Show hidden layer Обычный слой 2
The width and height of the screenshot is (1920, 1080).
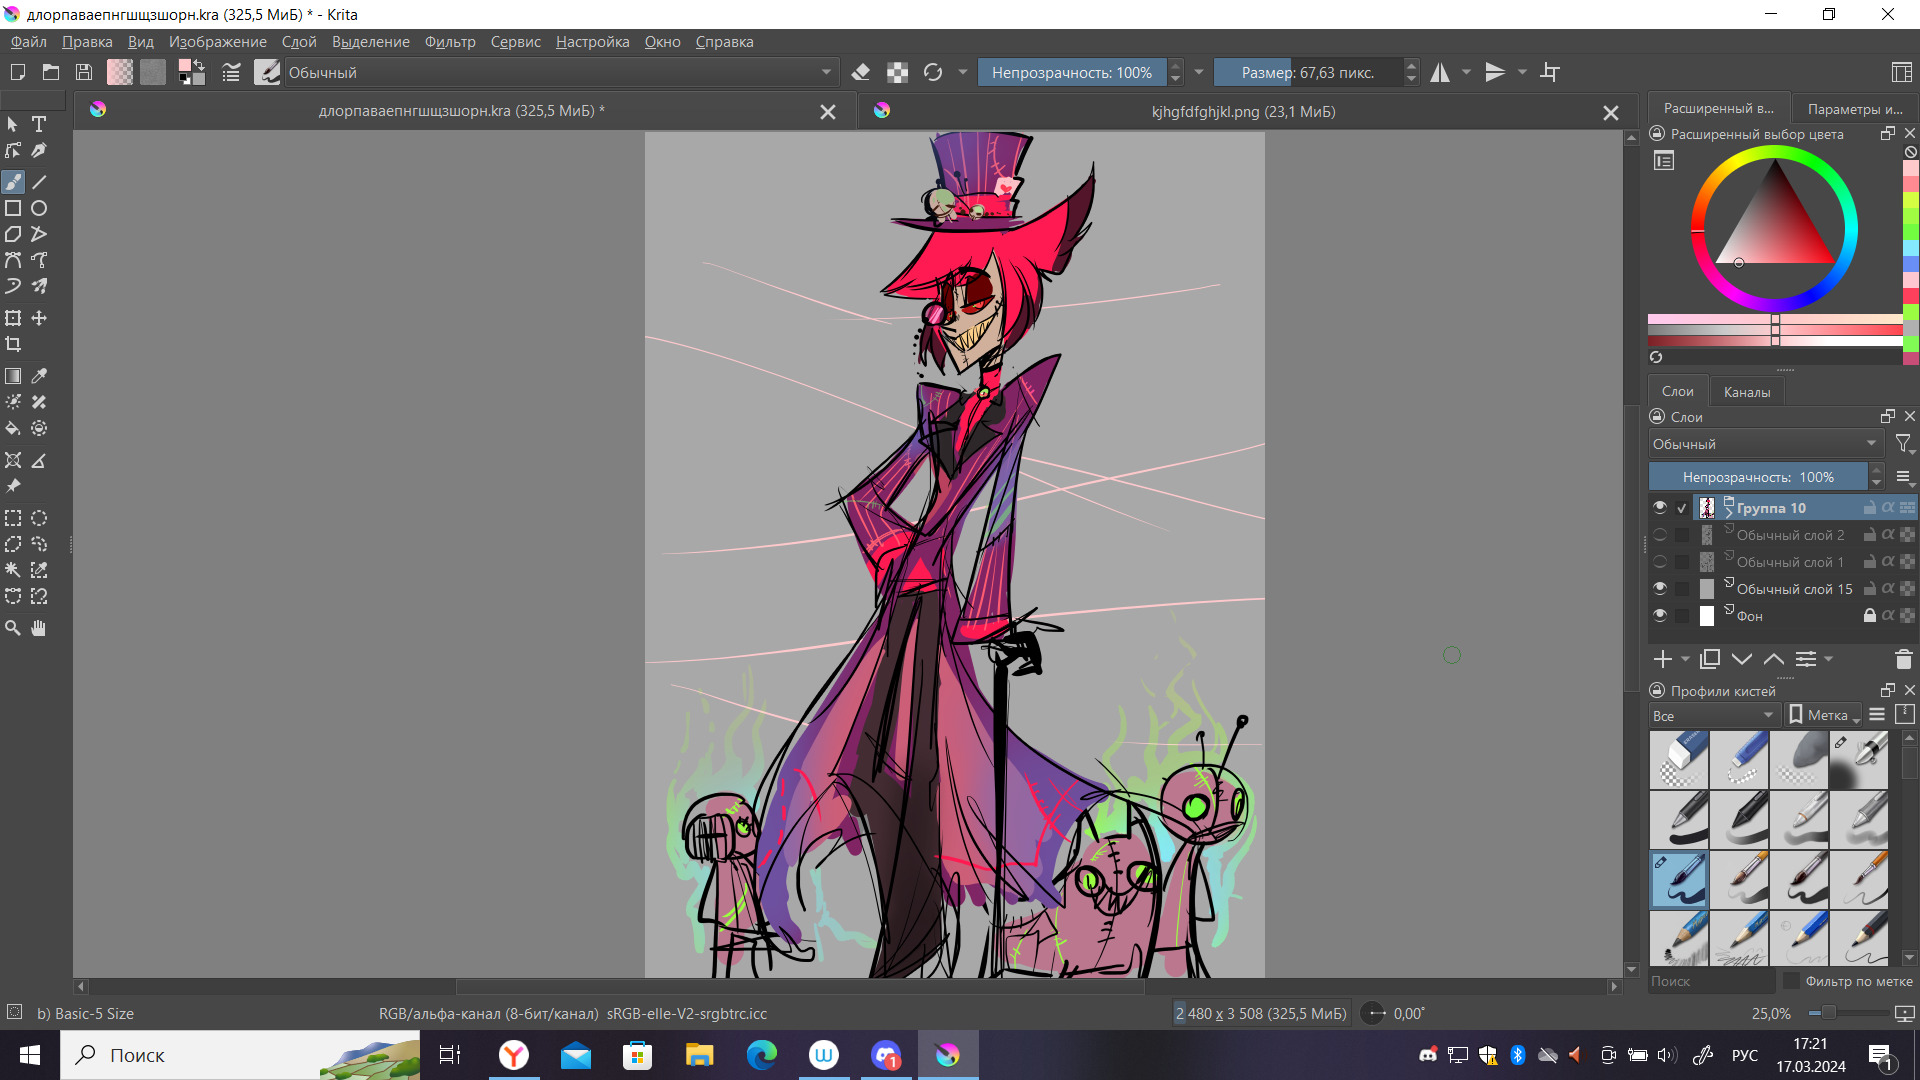(1660, 535)
